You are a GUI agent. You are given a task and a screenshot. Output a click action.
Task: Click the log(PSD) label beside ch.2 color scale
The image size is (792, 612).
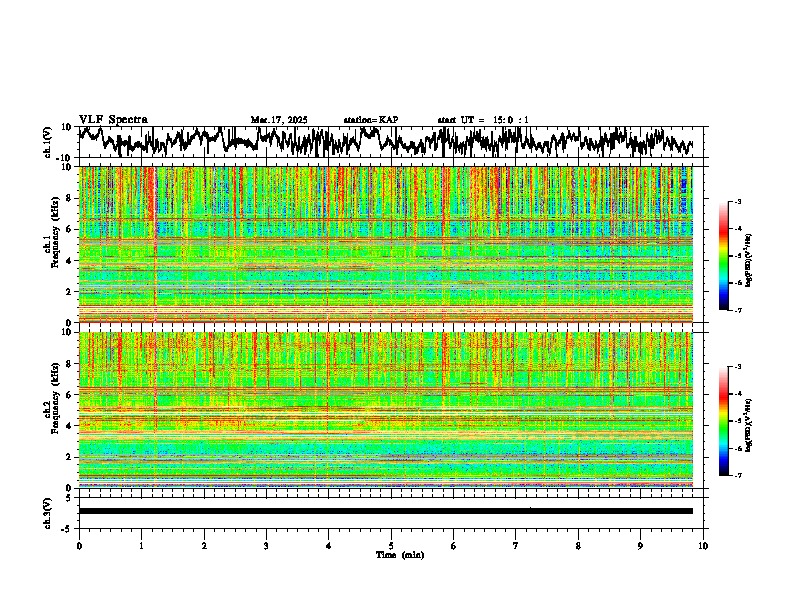click(x=749, y=425)
